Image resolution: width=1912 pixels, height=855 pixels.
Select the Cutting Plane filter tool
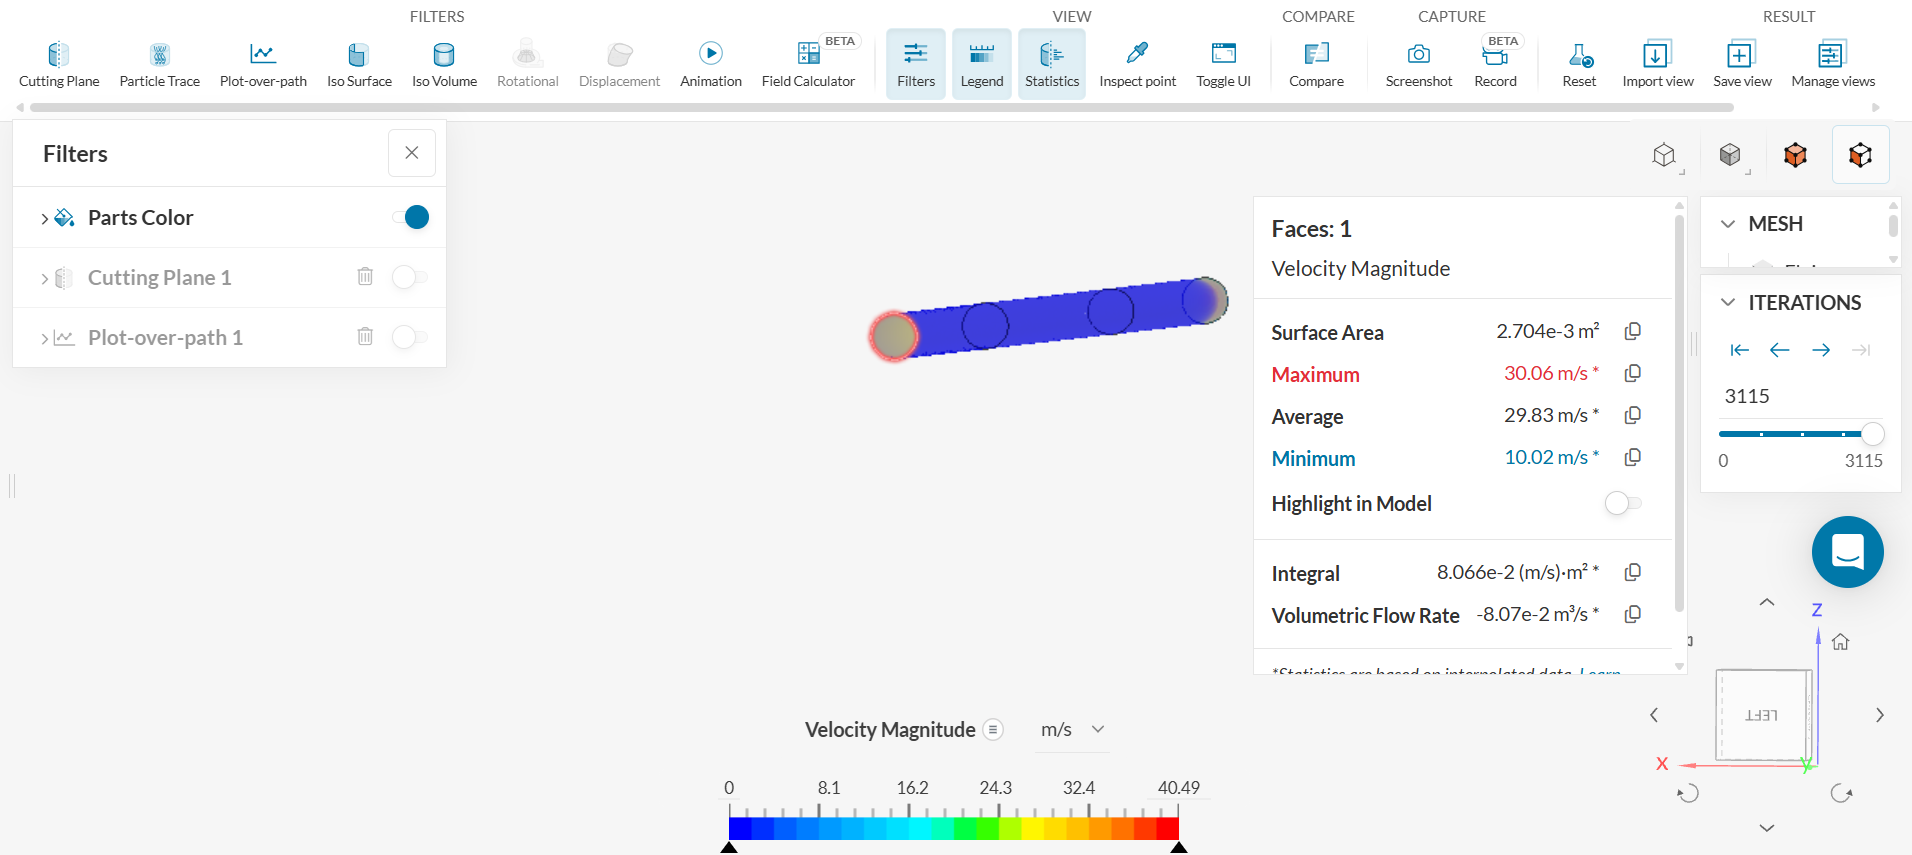coord(59,64)
